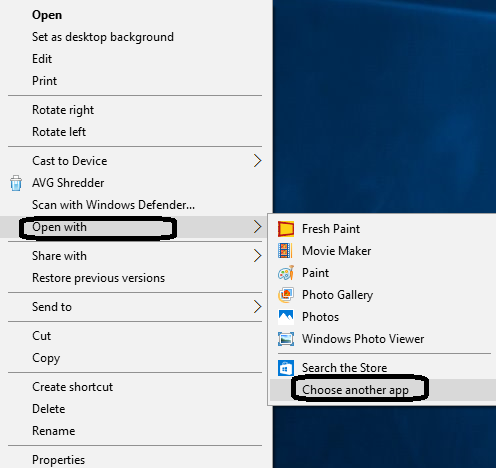This screenshot has width=496, height=468.
Task: Click the AVG Shredder trash icon
Action: (x=16, y=183)
